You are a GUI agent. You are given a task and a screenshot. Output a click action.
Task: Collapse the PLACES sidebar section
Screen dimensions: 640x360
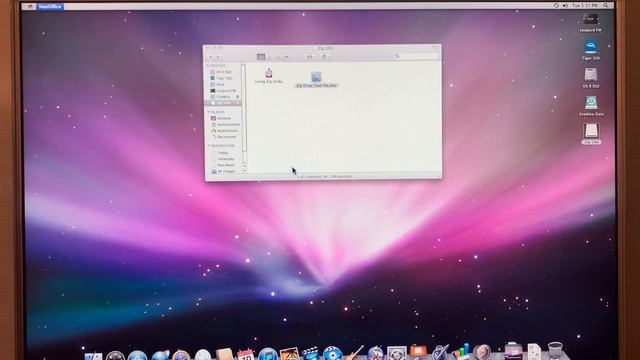click(209, 112)
